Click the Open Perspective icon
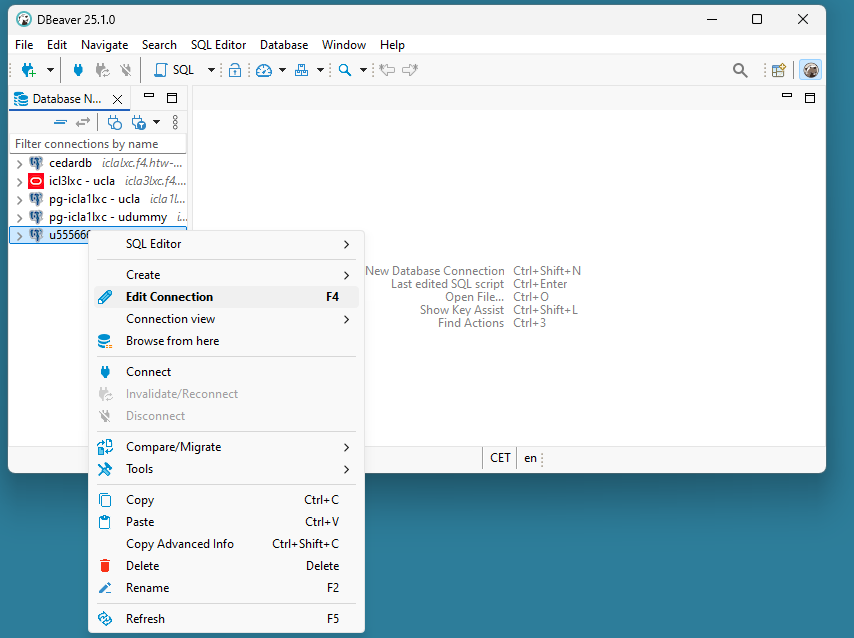854x638 pixels. pos(779,70)
